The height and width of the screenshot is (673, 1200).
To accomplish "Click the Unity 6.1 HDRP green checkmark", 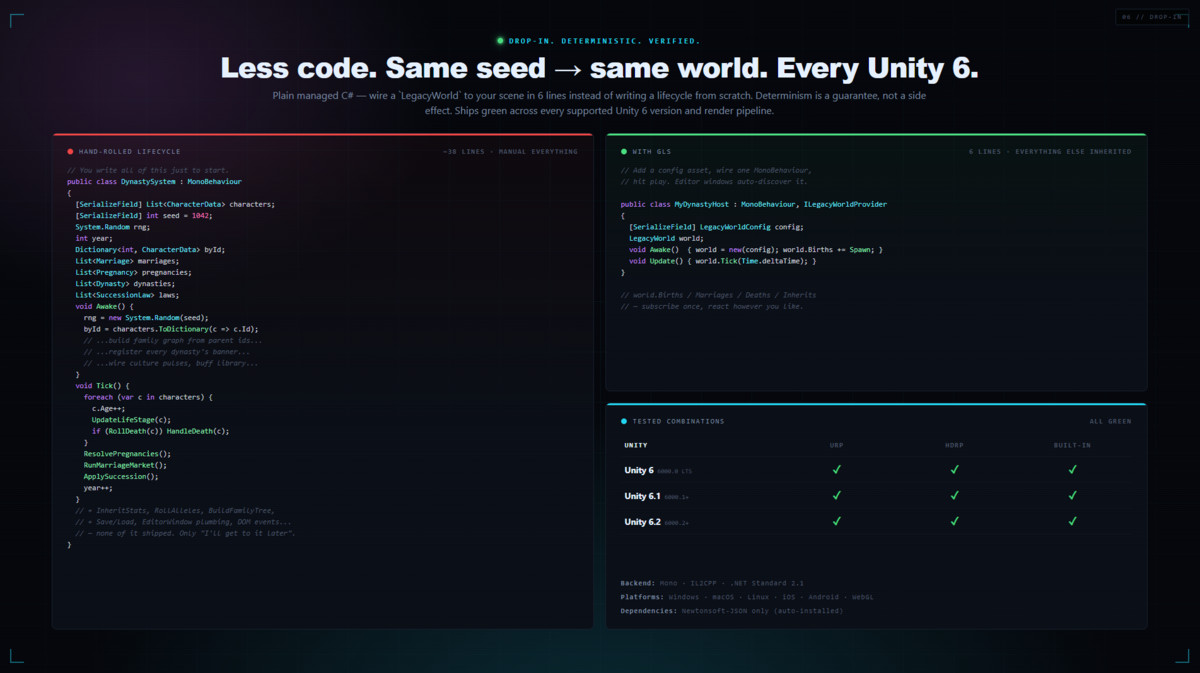I will click(955, 495).
